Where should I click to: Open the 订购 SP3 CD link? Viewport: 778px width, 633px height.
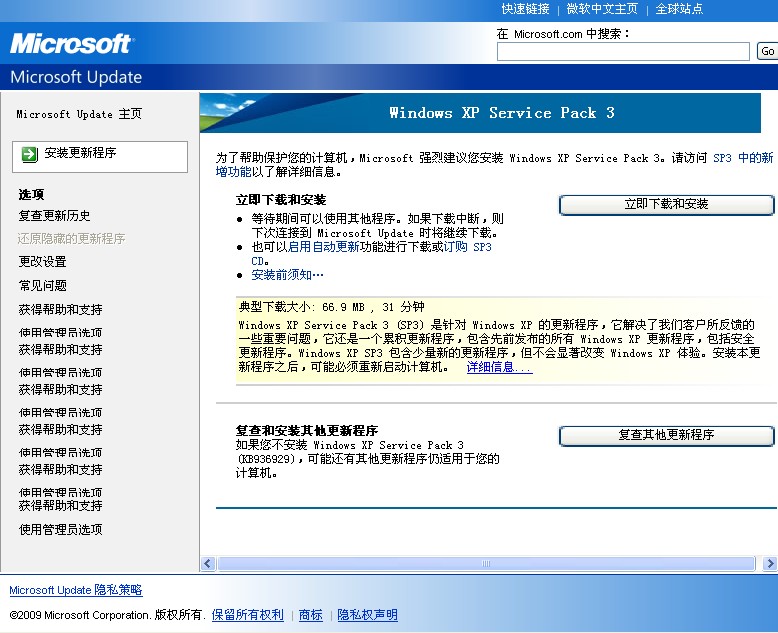(x=467, y=247)
